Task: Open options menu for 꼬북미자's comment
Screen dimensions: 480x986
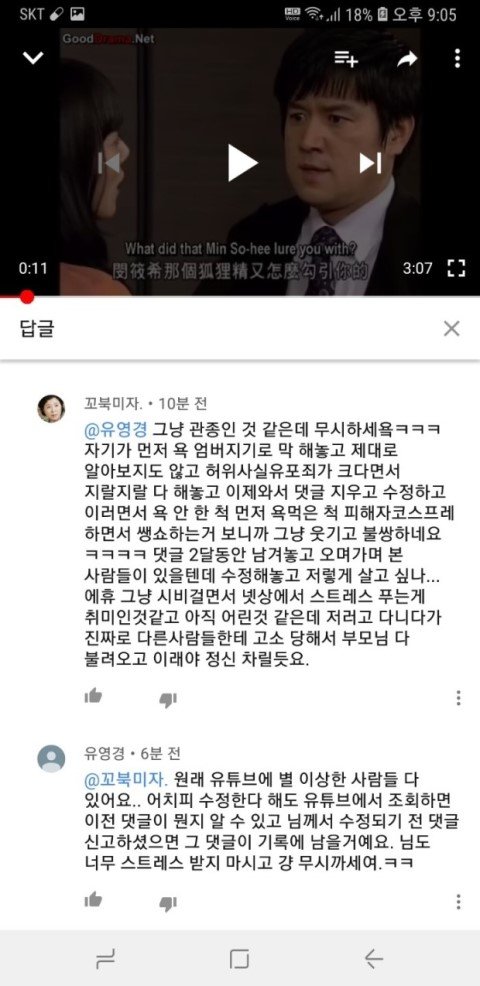Action: (x=459, y=697)
